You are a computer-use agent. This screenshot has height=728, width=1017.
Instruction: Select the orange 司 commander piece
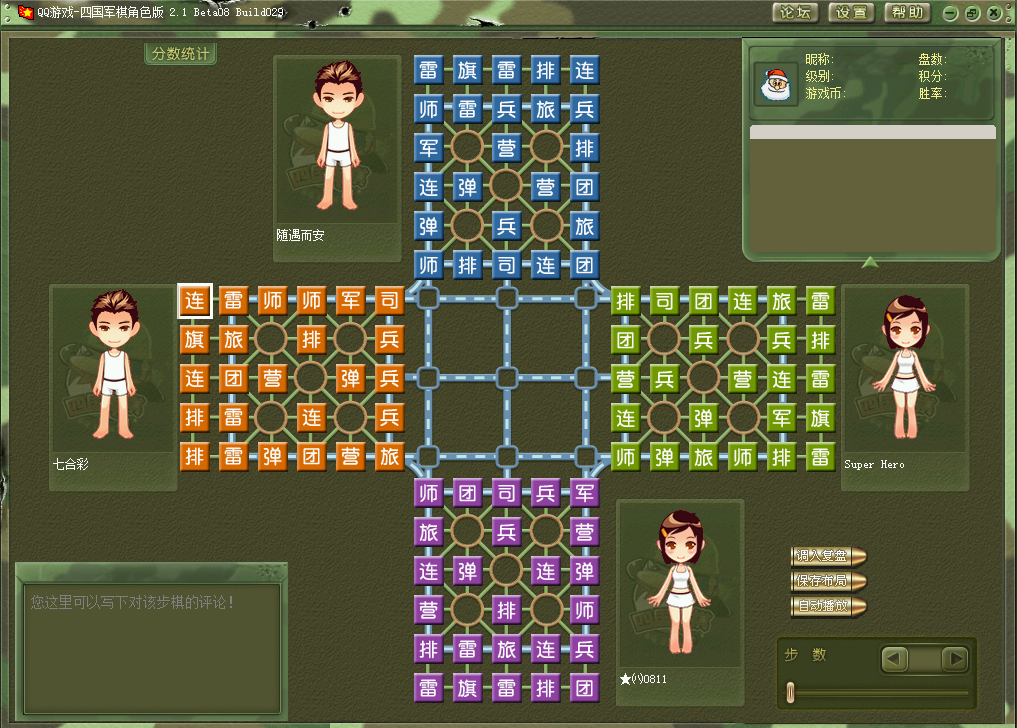pos(389,300)
